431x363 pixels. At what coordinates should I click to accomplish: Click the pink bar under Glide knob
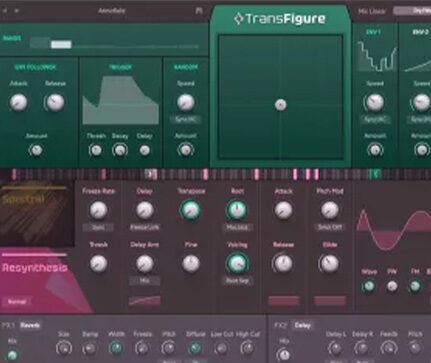(x=330, y=301)
